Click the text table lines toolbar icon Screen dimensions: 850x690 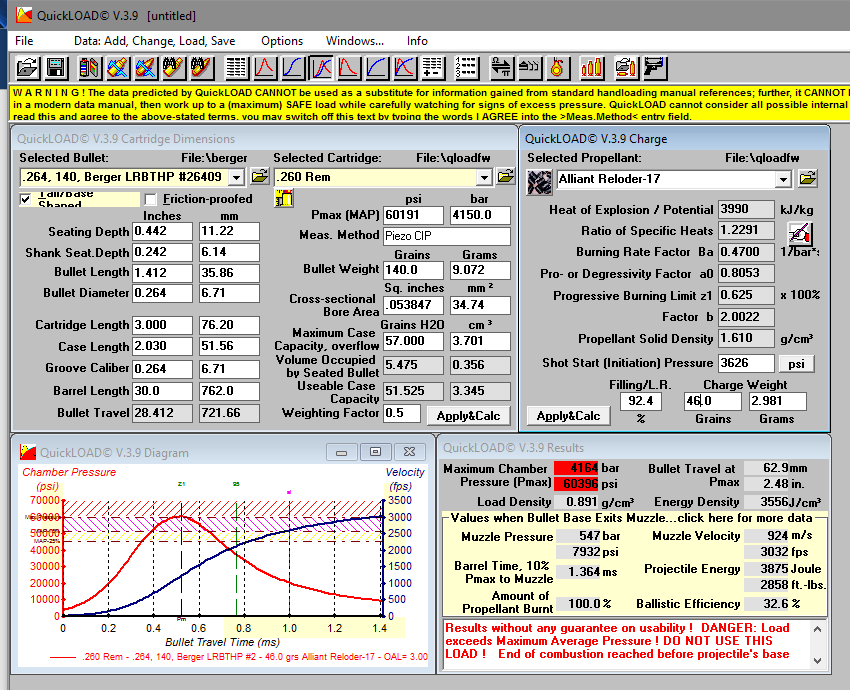click(236, 68)
